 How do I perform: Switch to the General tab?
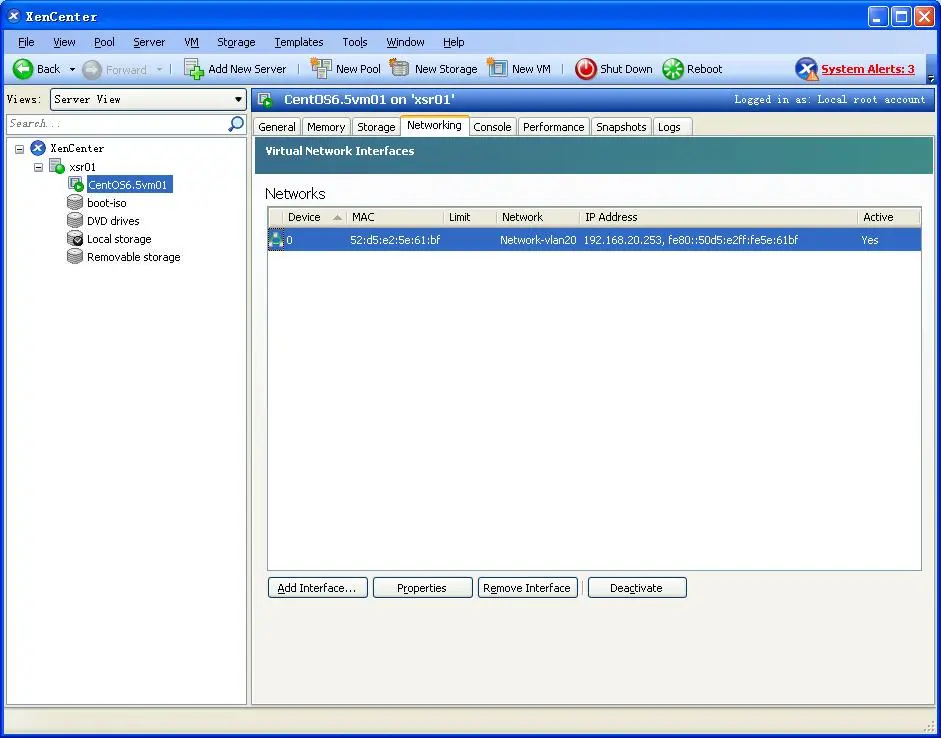[277, 127]
